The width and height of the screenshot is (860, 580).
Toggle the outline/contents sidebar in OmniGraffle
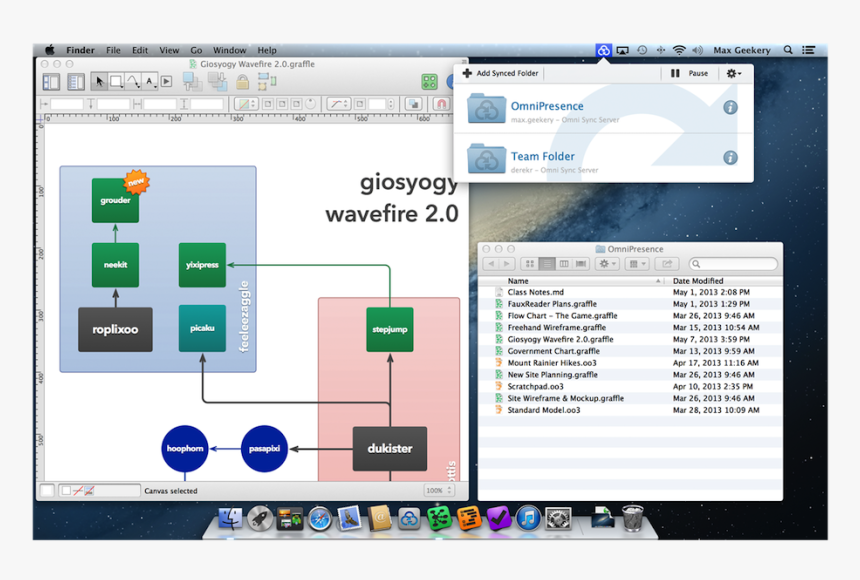[76, 82]
